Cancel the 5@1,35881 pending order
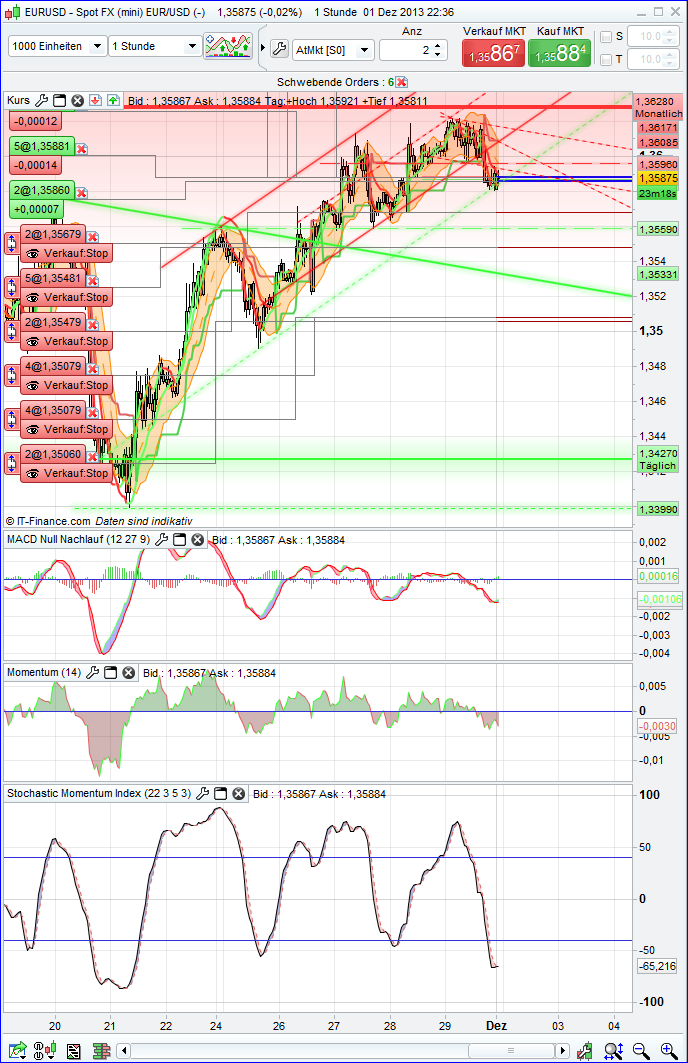 click(82, 147)
